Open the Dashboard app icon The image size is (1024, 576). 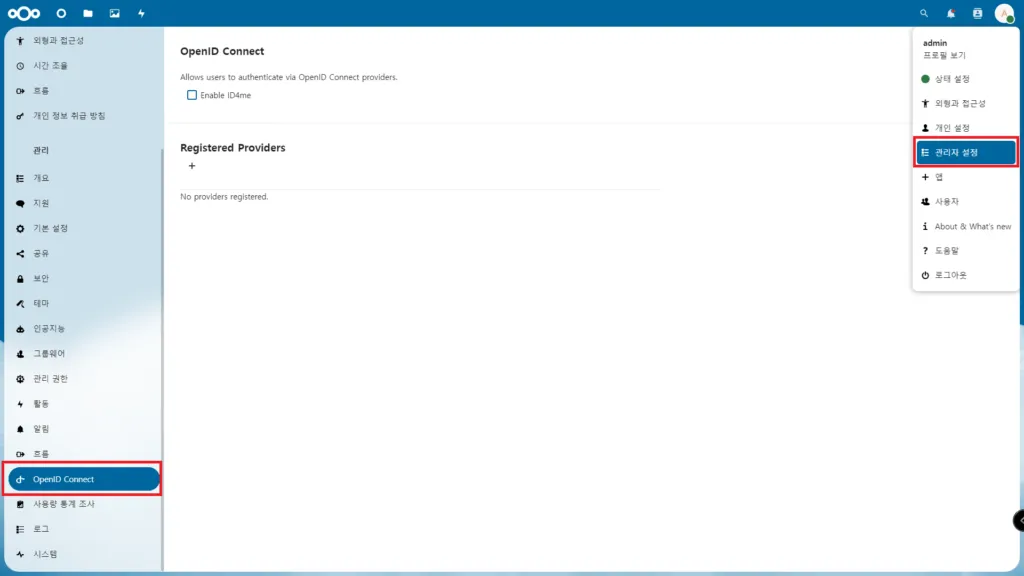[60, 13]
